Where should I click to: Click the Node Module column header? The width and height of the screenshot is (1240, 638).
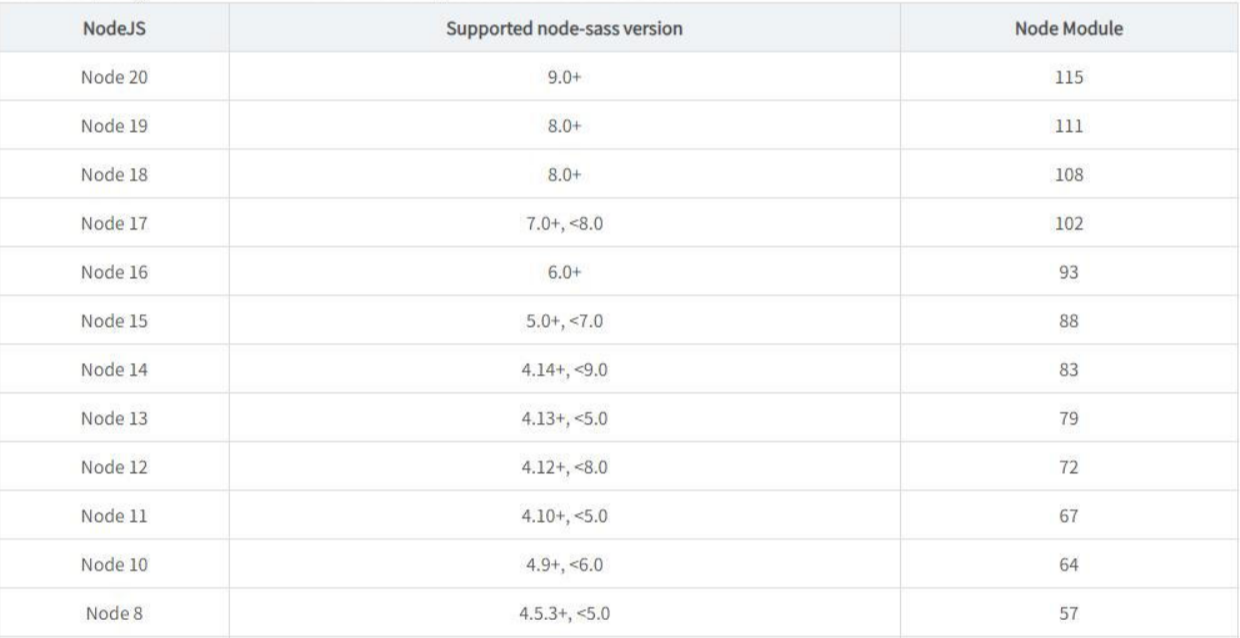(x=1070, y=29)
